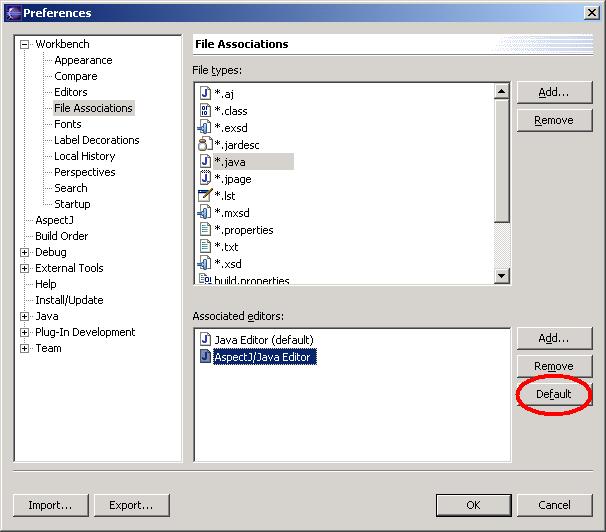Select Build Order in the tree
Viewport: 606px width, 532px height.
click(x=61, y=236)
